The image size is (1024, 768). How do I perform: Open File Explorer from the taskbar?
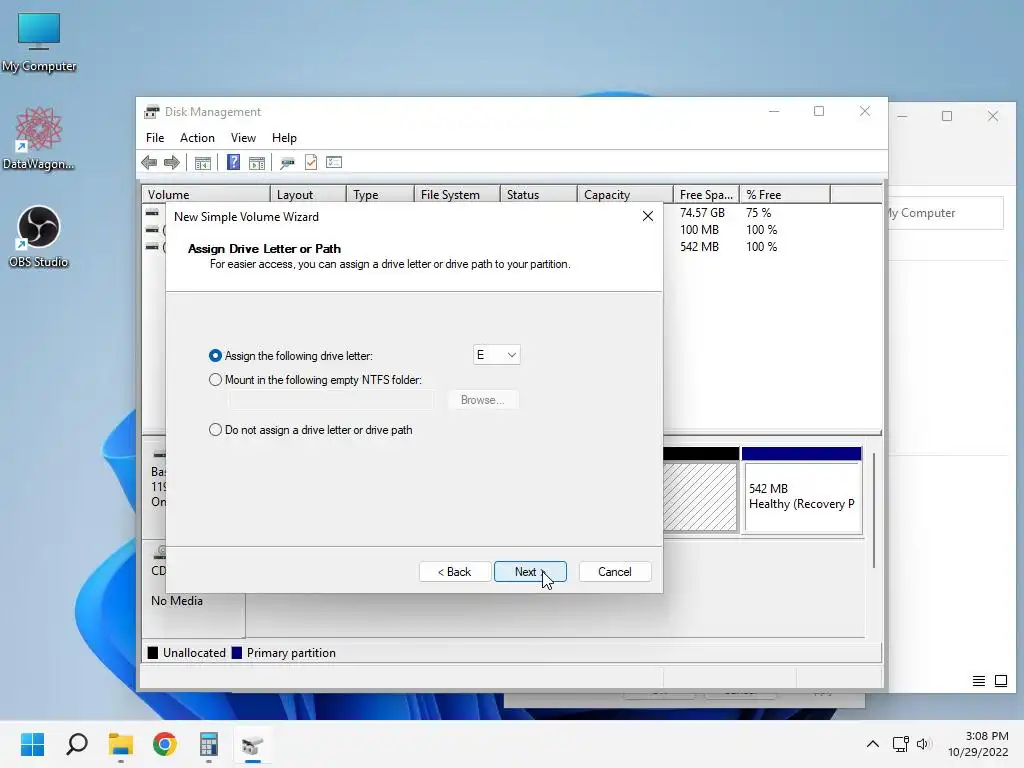pos(121,744)
